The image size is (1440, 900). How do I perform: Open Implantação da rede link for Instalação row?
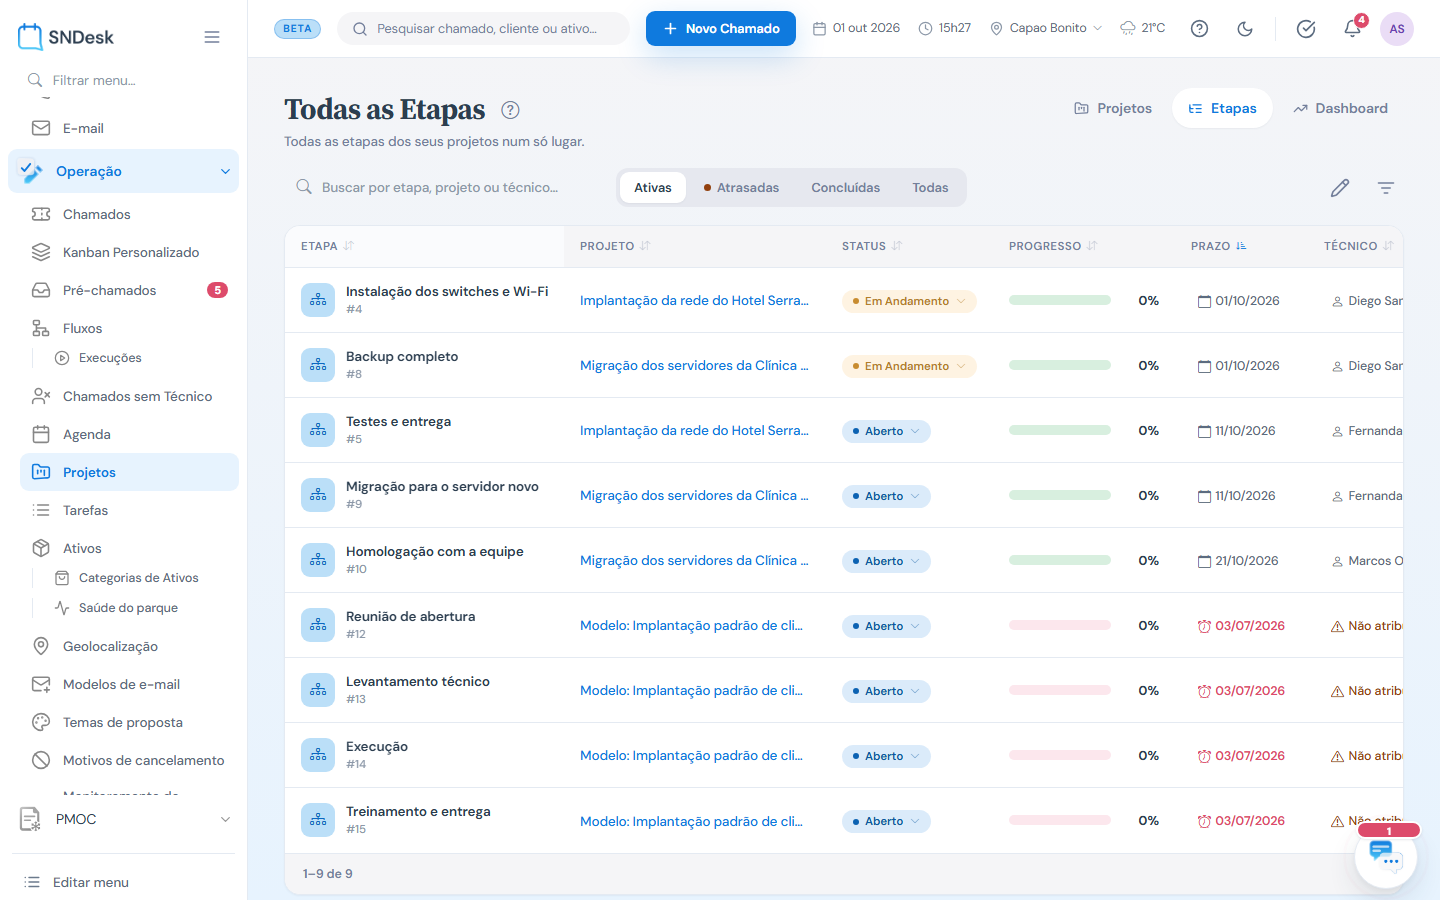click(x=694, y=300)
